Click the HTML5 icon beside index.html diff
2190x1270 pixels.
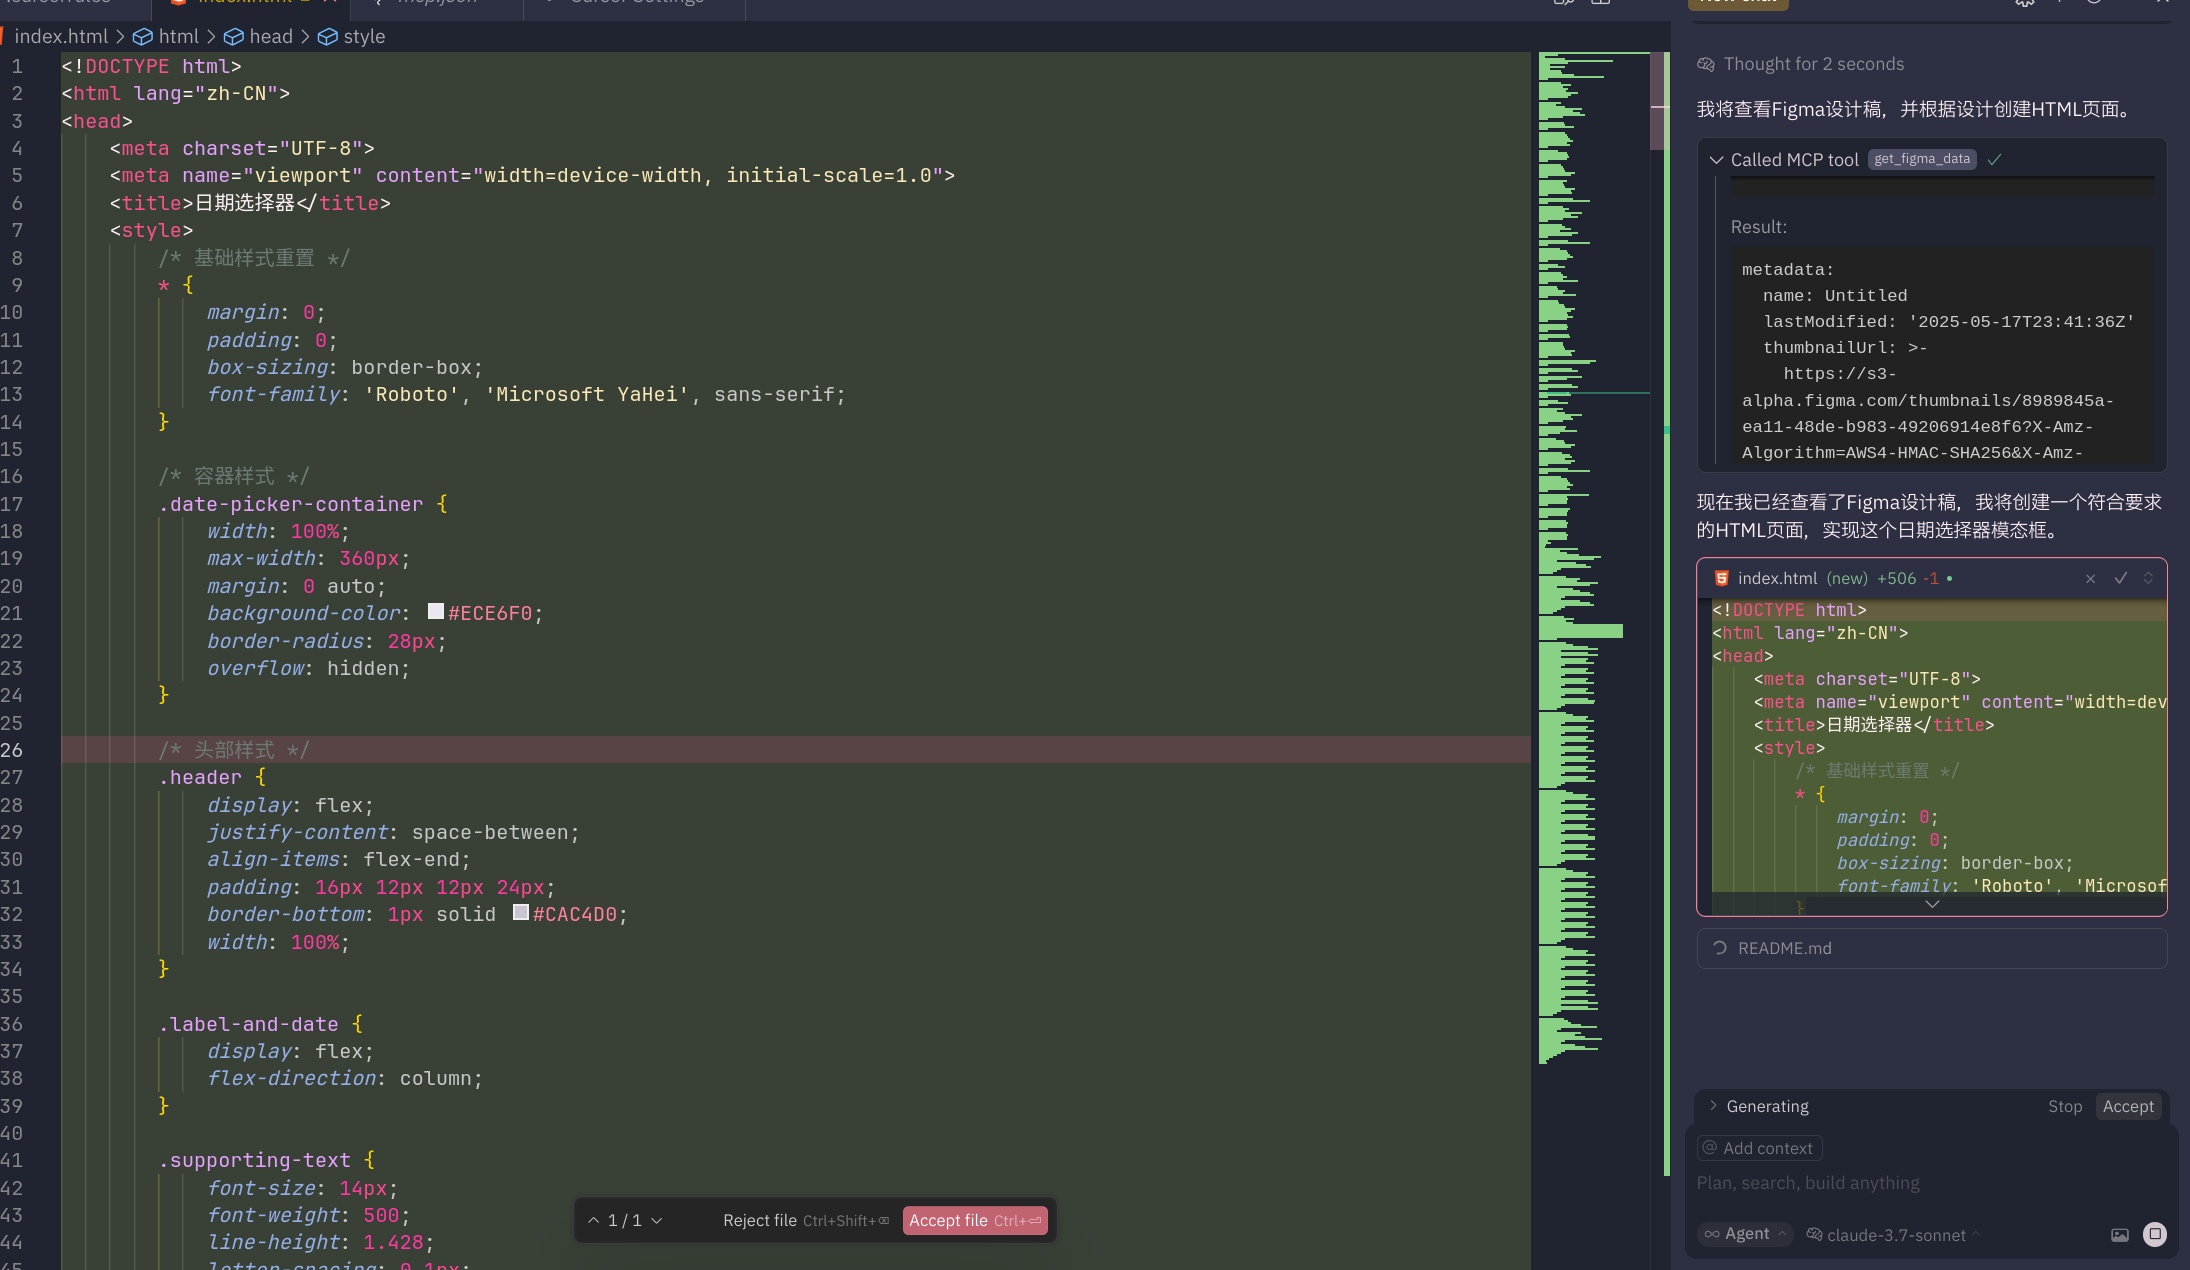pyautogui.click(x=1721, y=578)
